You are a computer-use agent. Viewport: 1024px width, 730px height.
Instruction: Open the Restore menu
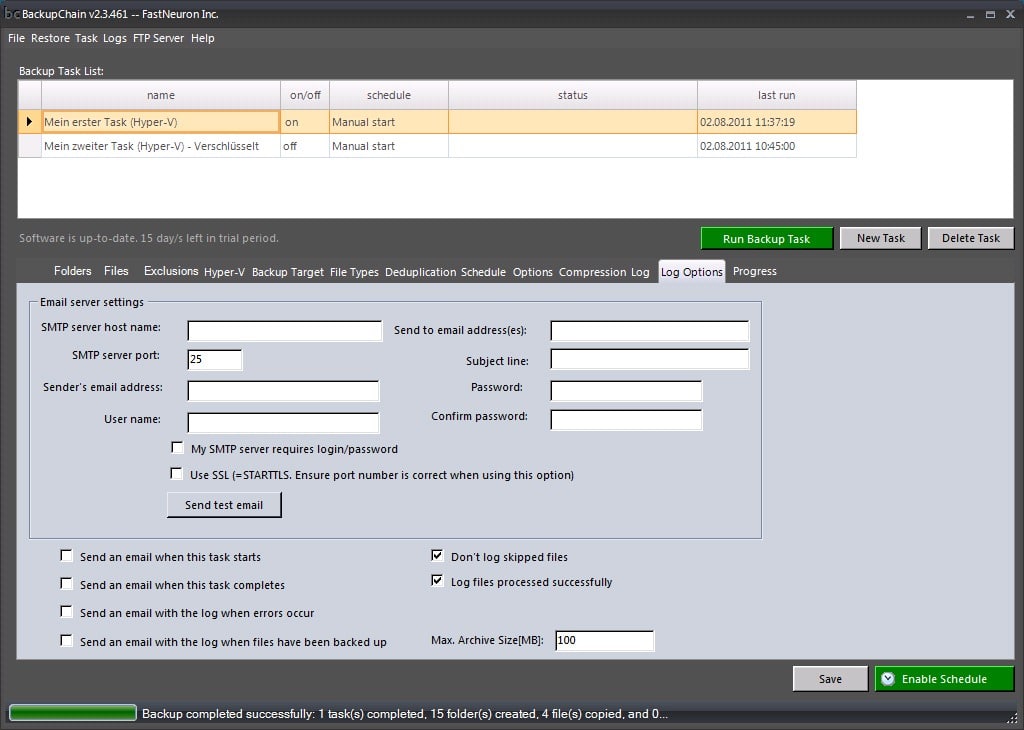point(50,38)
